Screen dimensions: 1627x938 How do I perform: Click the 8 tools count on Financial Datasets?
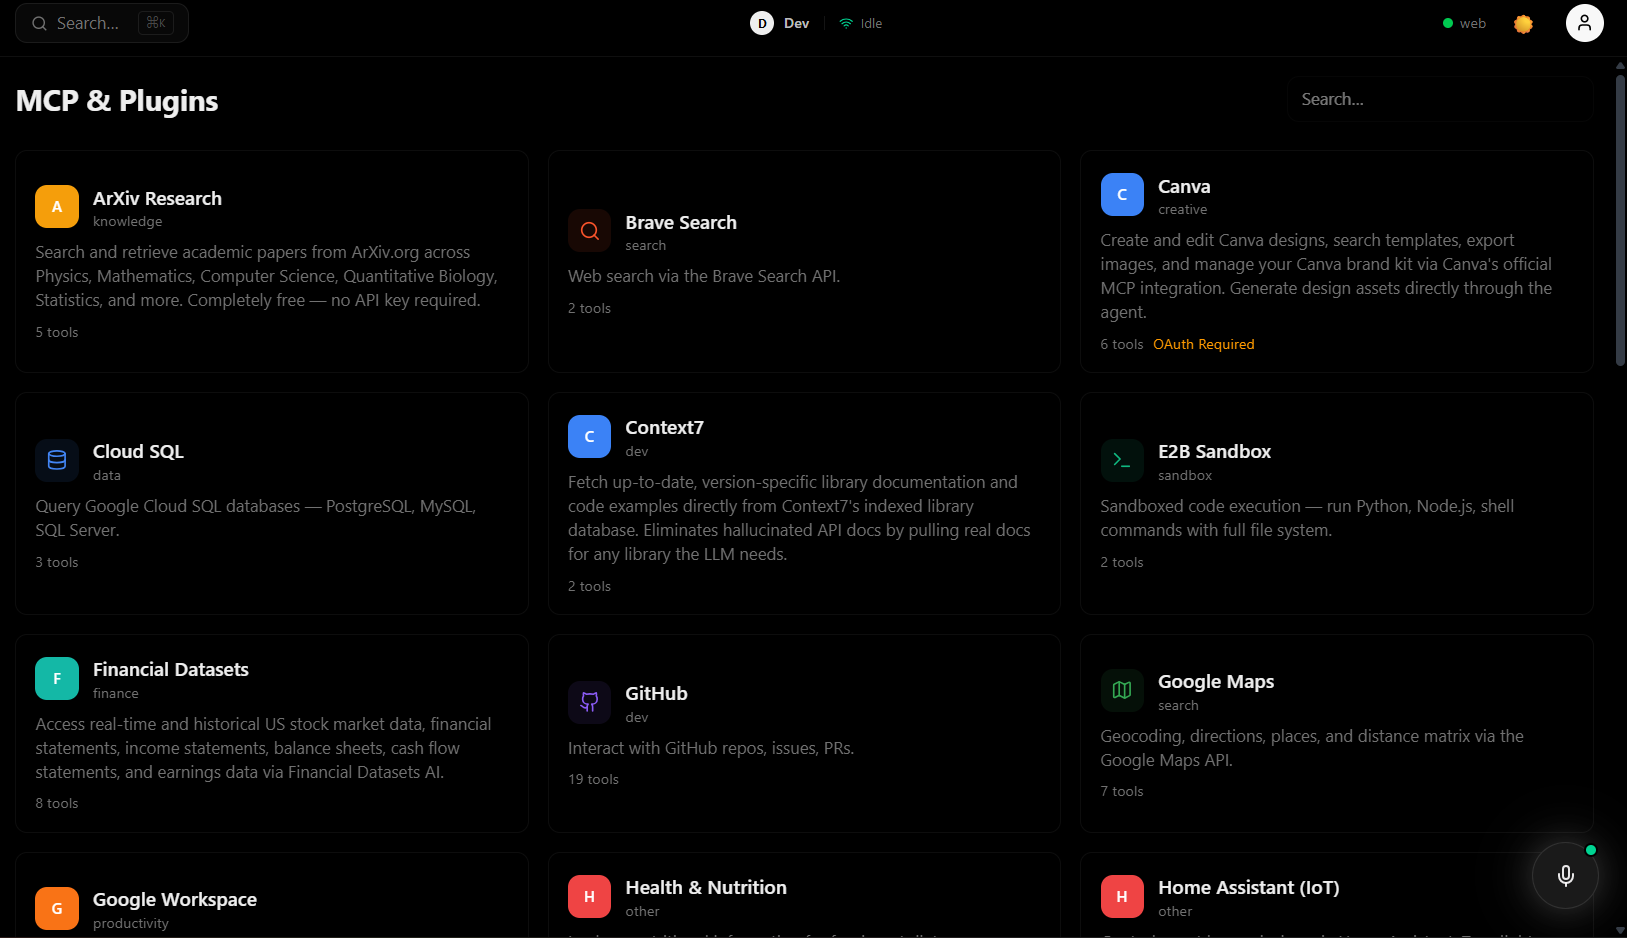pyautogui.click(x=57, y=803)
